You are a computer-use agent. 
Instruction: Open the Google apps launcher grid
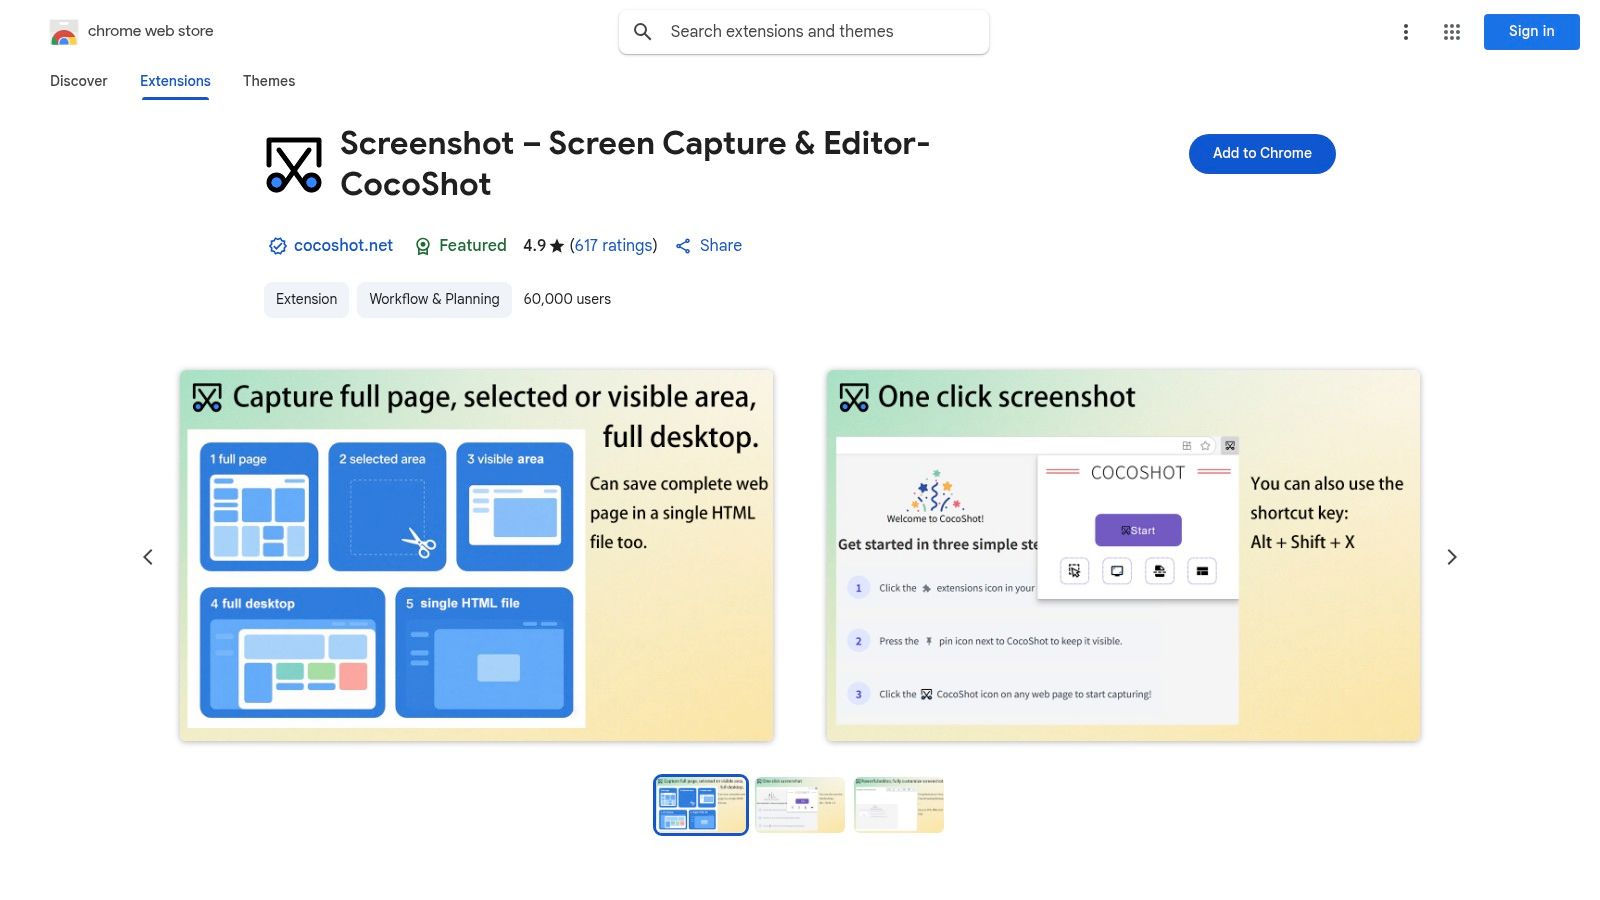(1451, 31)
